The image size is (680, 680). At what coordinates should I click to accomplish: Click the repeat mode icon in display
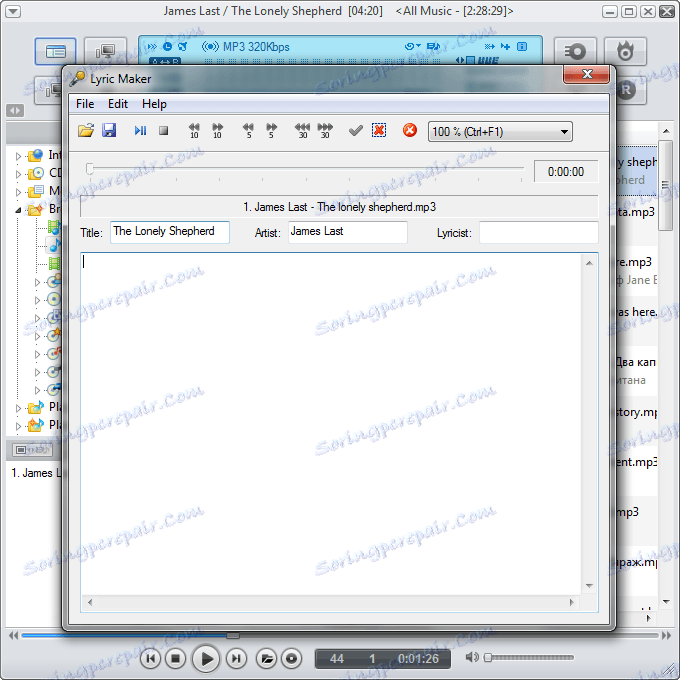coord(412,46)
